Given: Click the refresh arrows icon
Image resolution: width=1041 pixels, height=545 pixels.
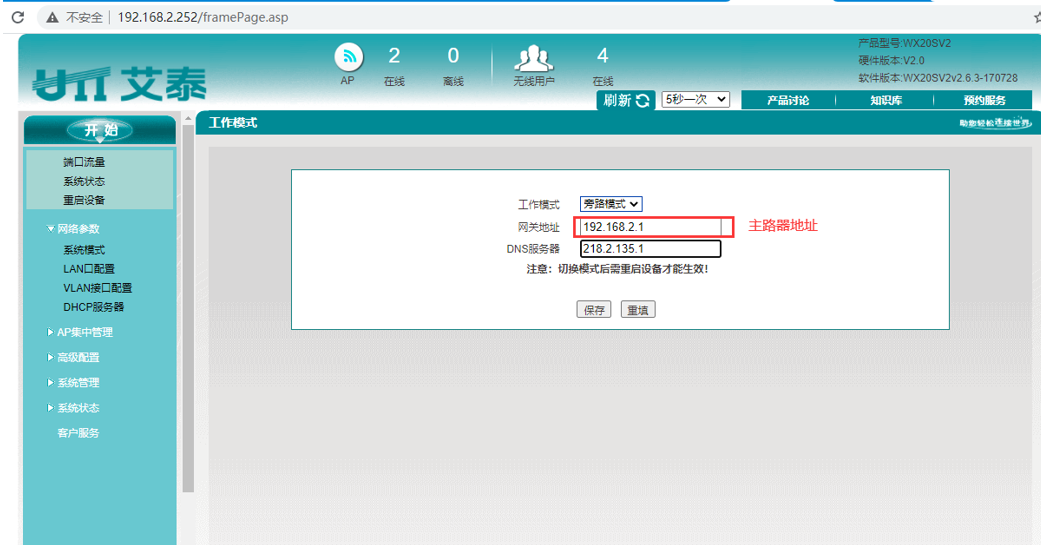Looking at the screenshot, I should (x=643, y=100).
